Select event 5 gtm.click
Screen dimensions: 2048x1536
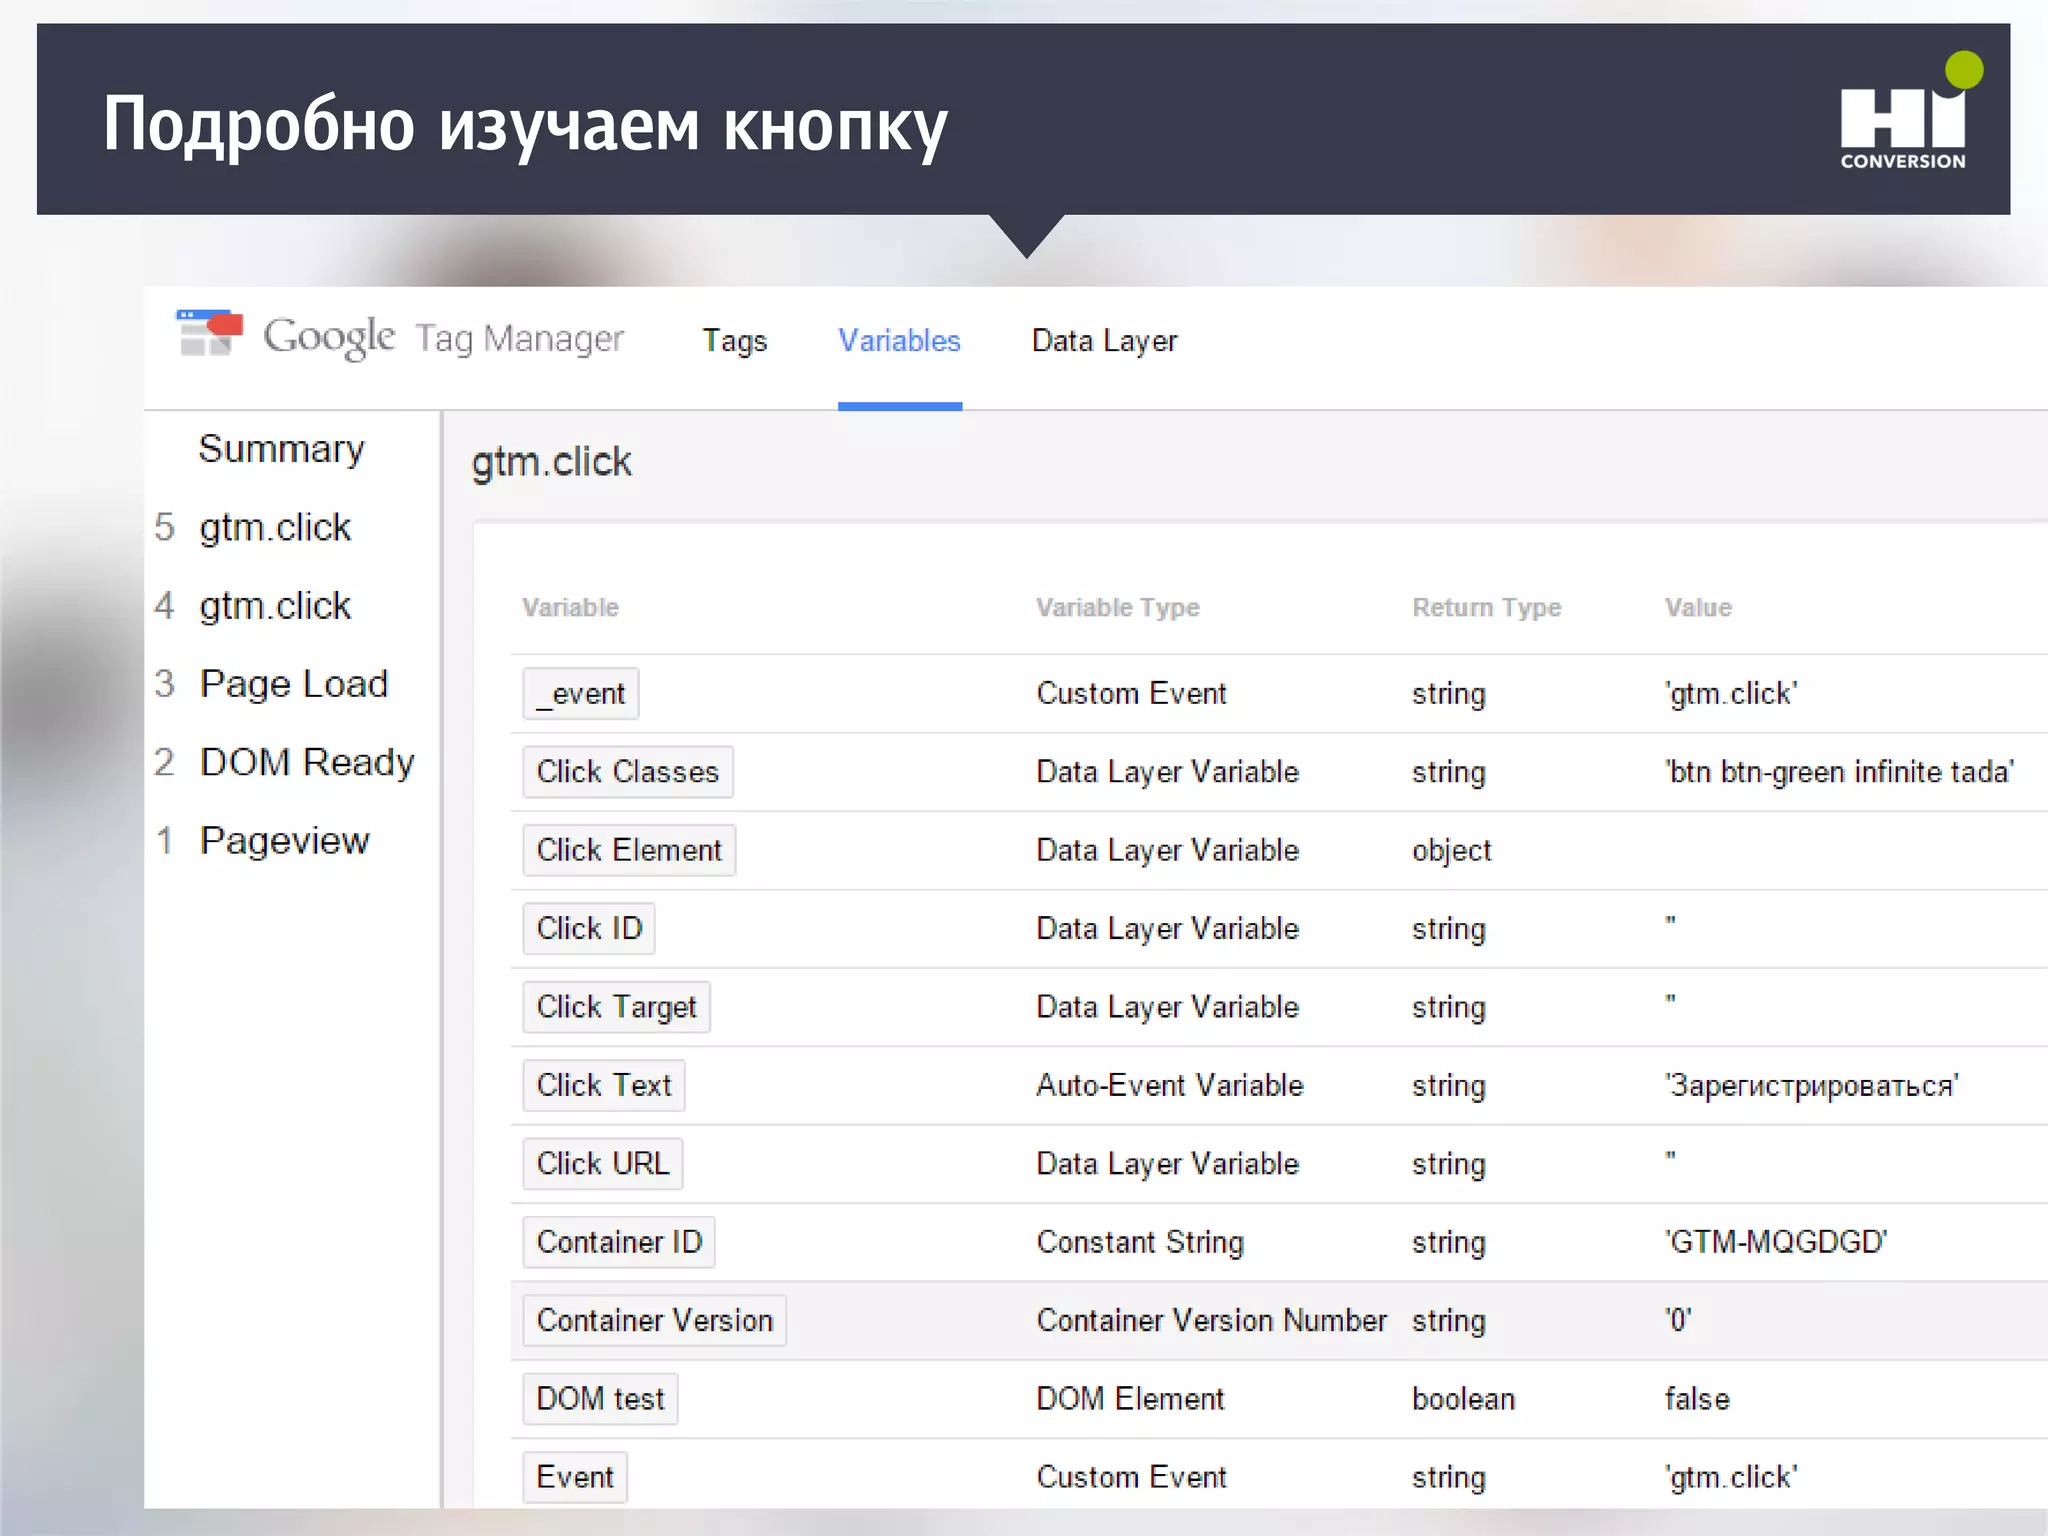274,527
